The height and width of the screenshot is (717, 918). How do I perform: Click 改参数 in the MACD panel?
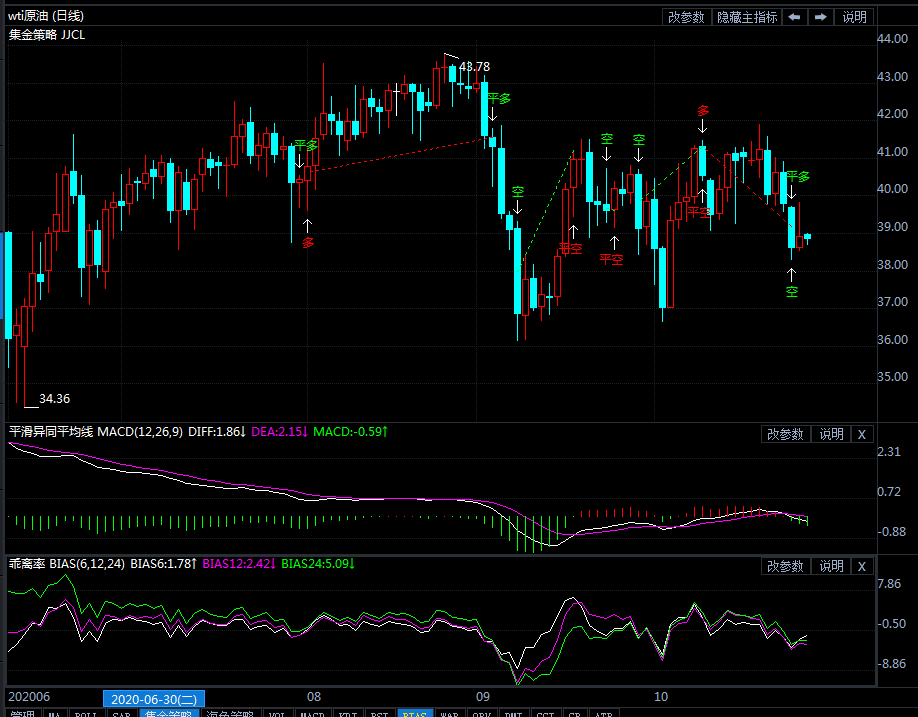coord(785,434)
